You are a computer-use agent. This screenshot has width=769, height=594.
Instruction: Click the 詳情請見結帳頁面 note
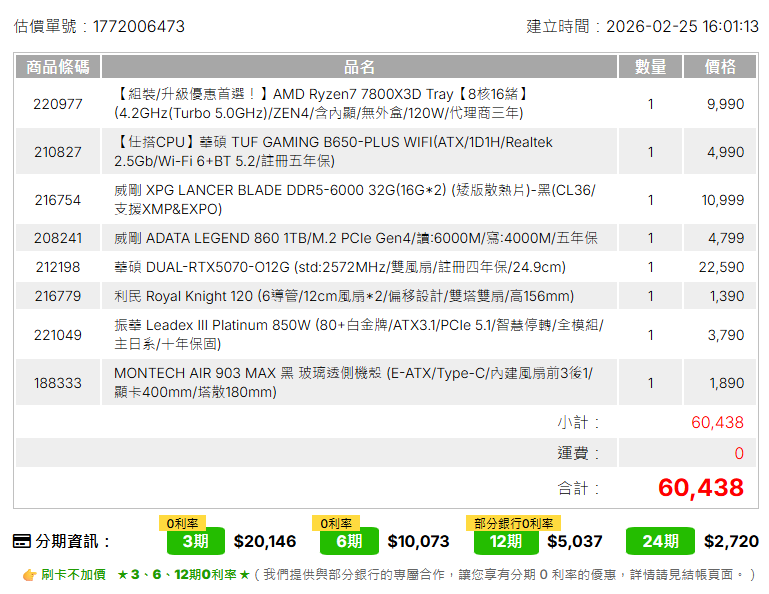681,574
